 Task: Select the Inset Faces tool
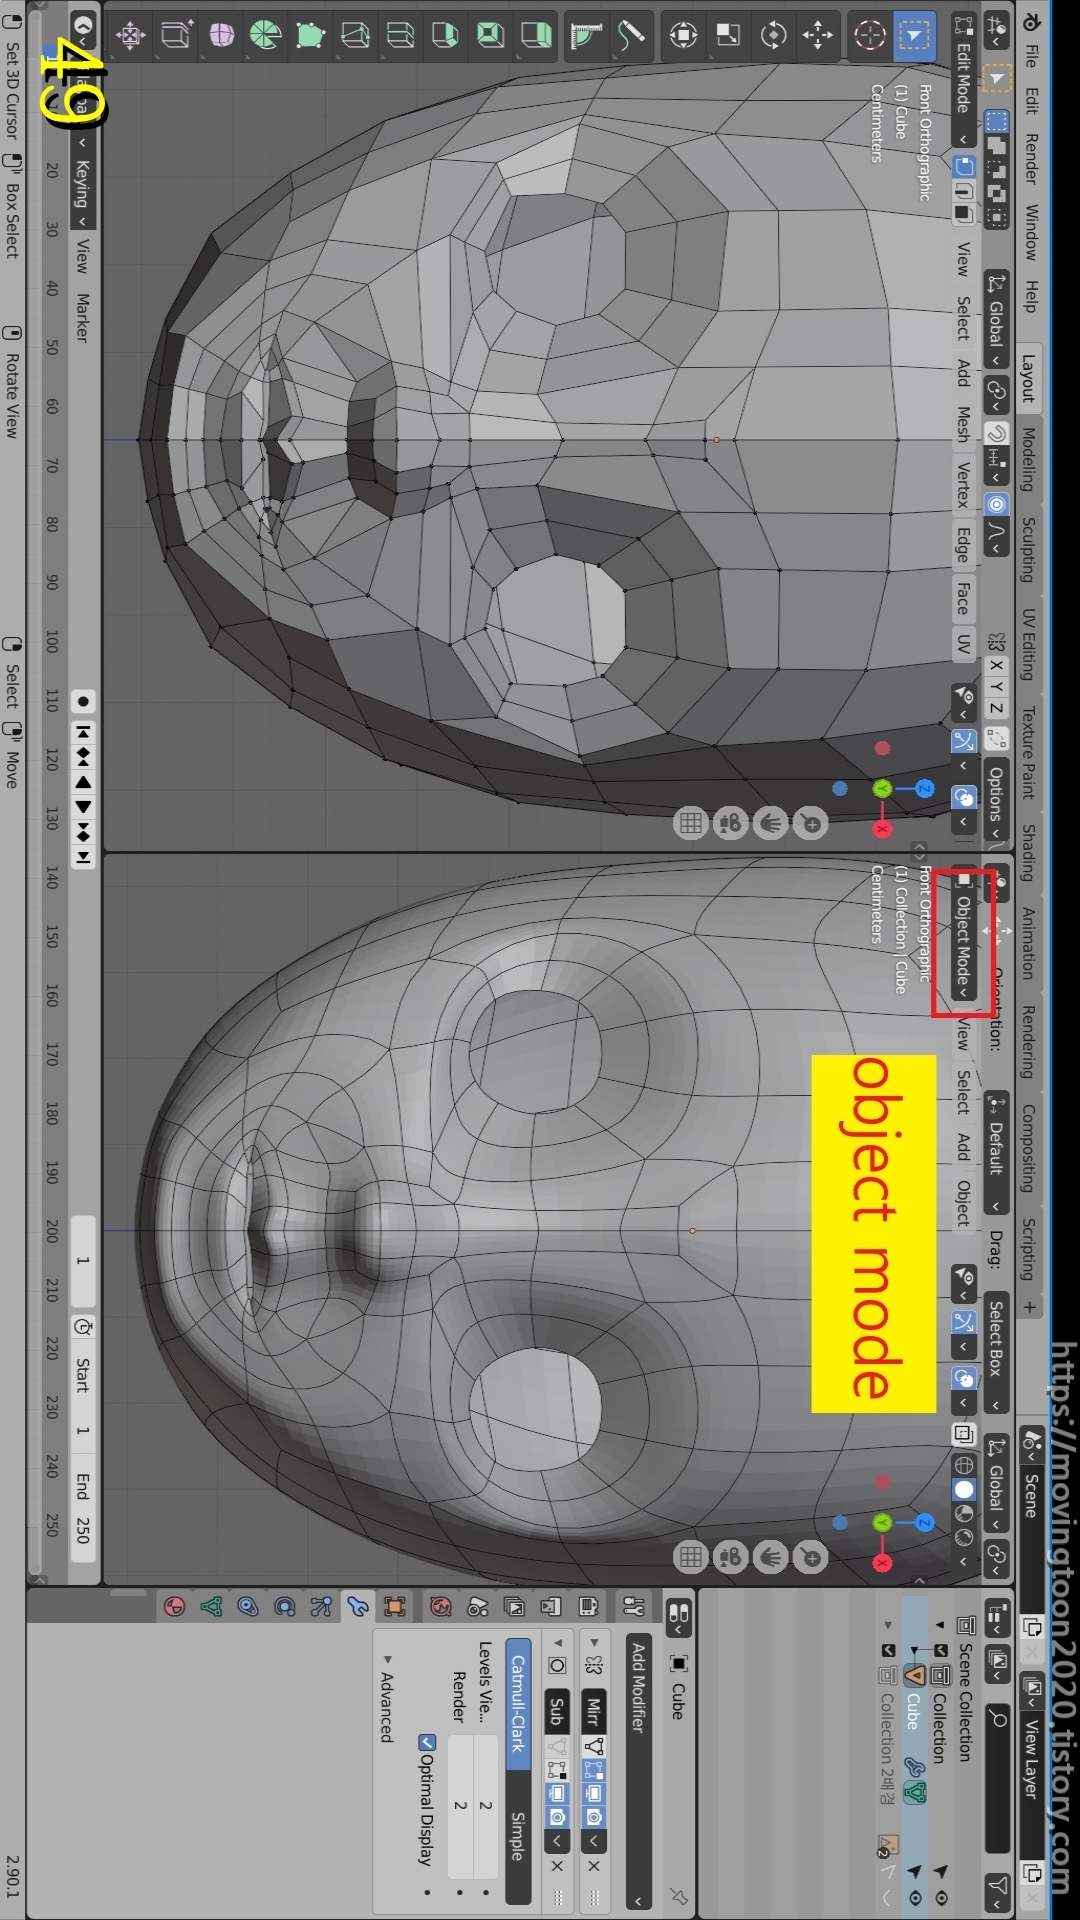(491, 36)
